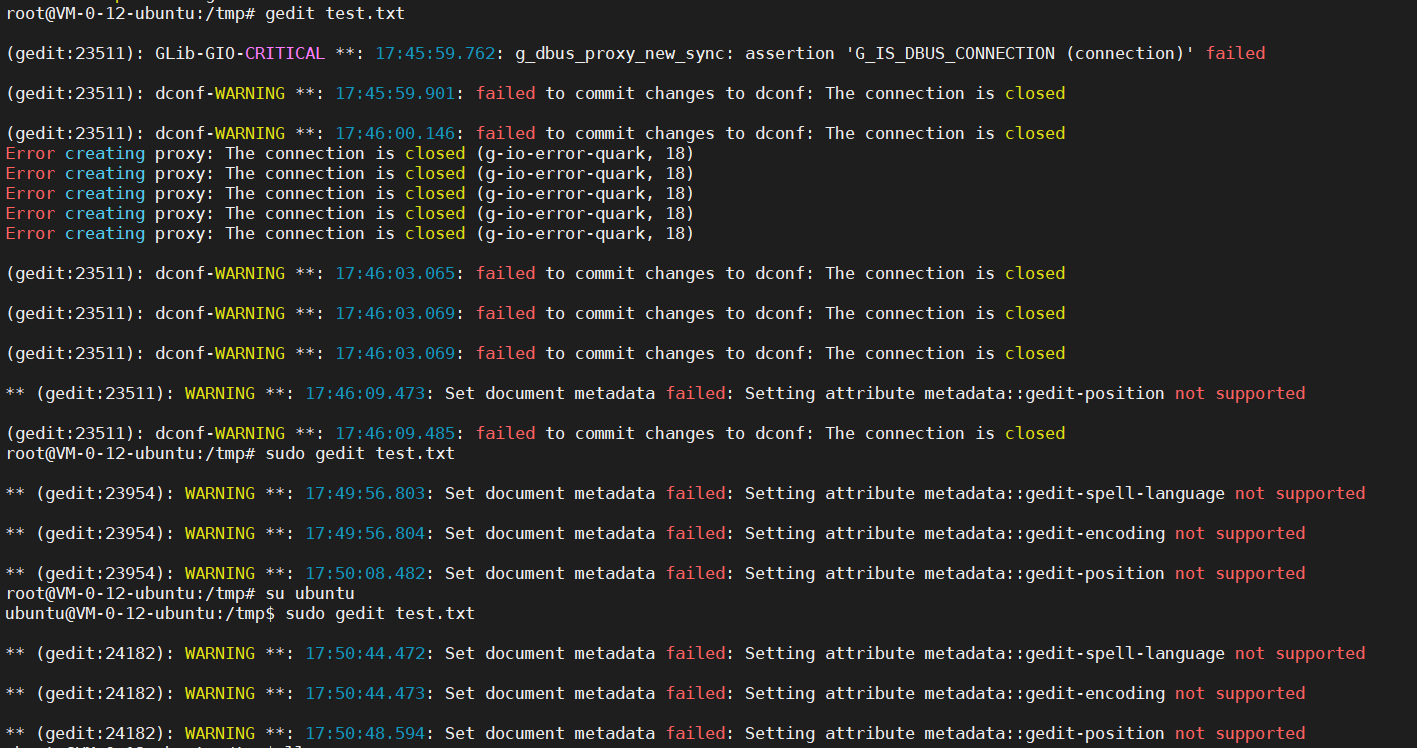Click the first command 'gedit test.txt' without sudo

tap(335, 13)
